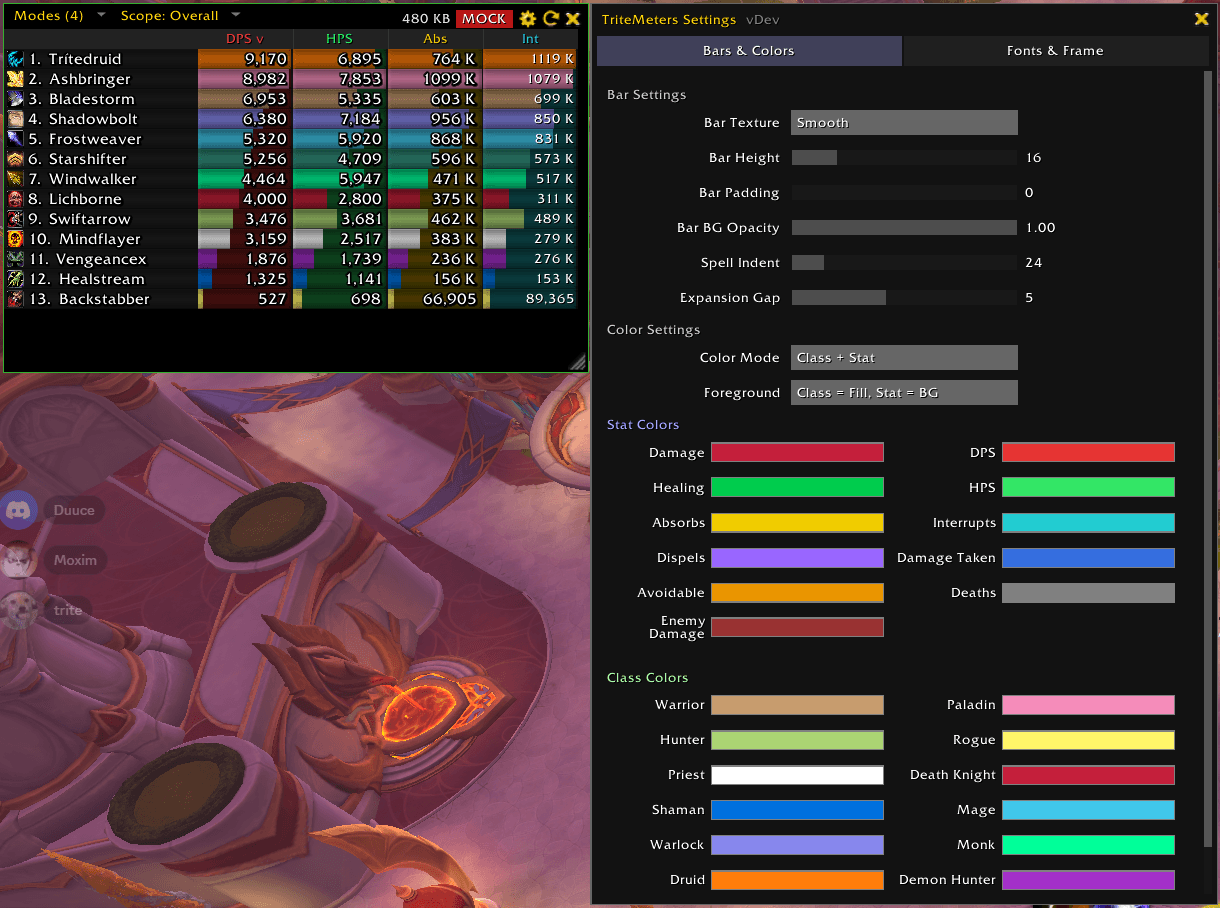Click the class icon beside Starshifter

click(15, 159)
